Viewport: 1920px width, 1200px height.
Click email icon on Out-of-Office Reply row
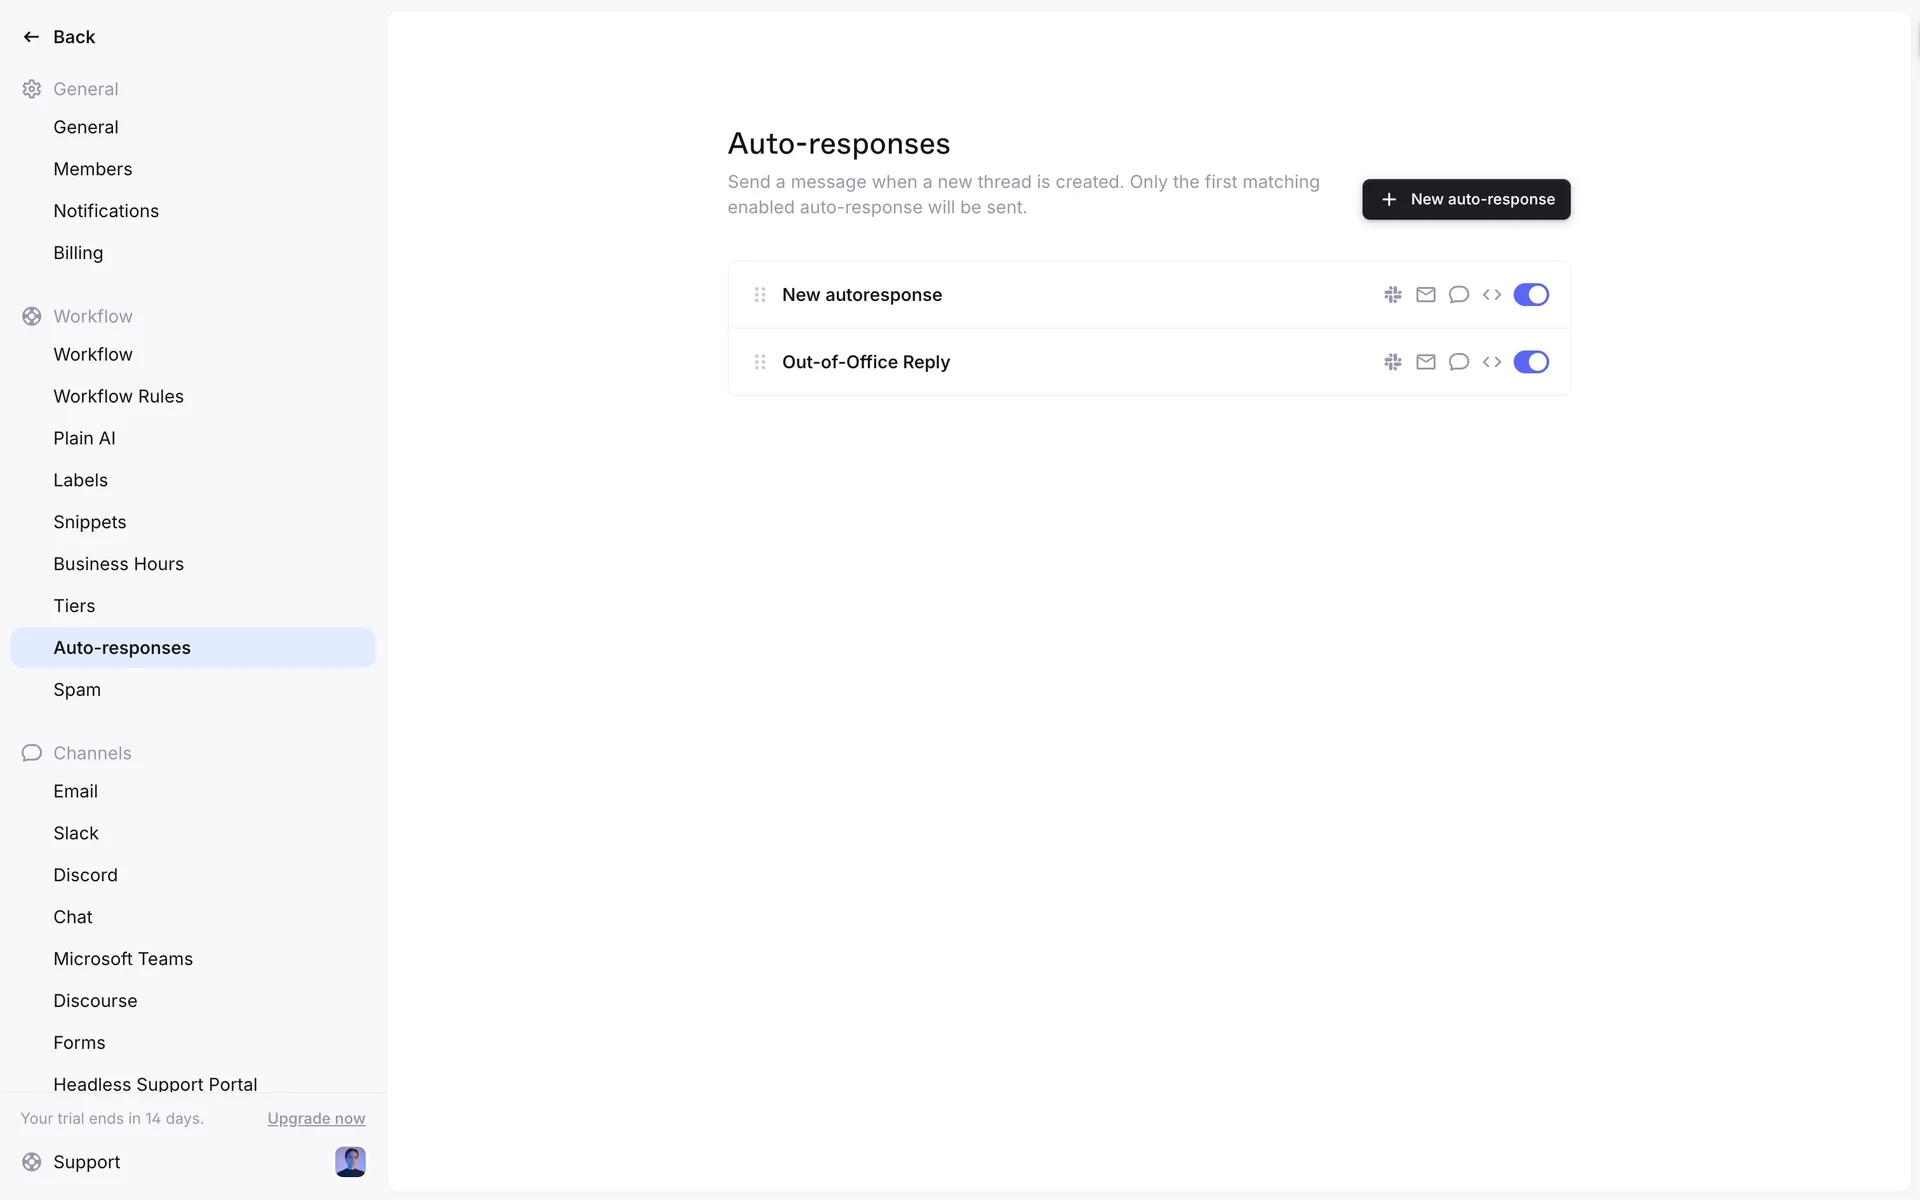[1426, 362]
